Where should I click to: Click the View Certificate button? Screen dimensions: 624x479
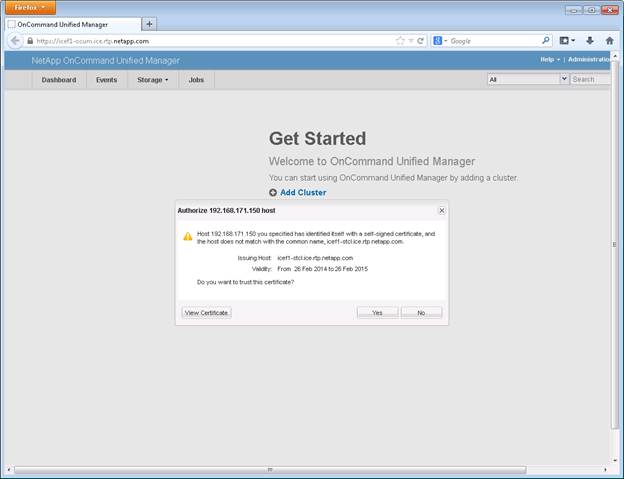tap(206, 313)
